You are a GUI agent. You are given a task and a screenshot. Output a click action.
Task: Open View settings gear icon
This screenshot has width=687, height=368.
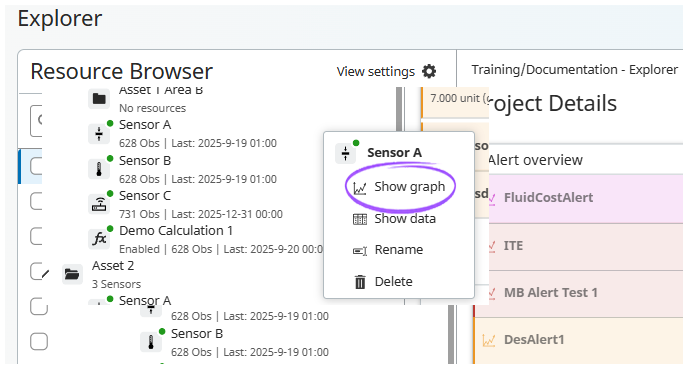(x=429, y=71)
